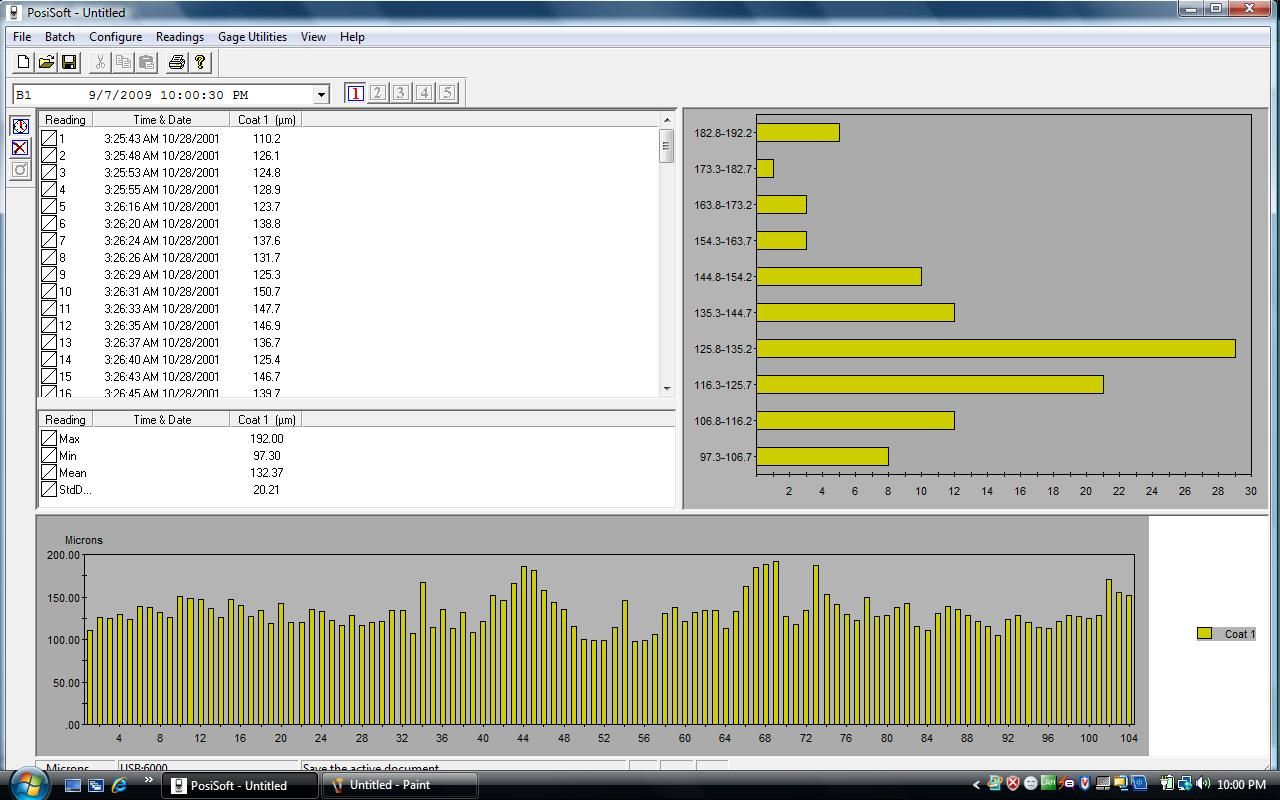Click the grayed camera side icon
Image resolution: width=1280 pixels, height=800 pixels.
coord(20,170)
